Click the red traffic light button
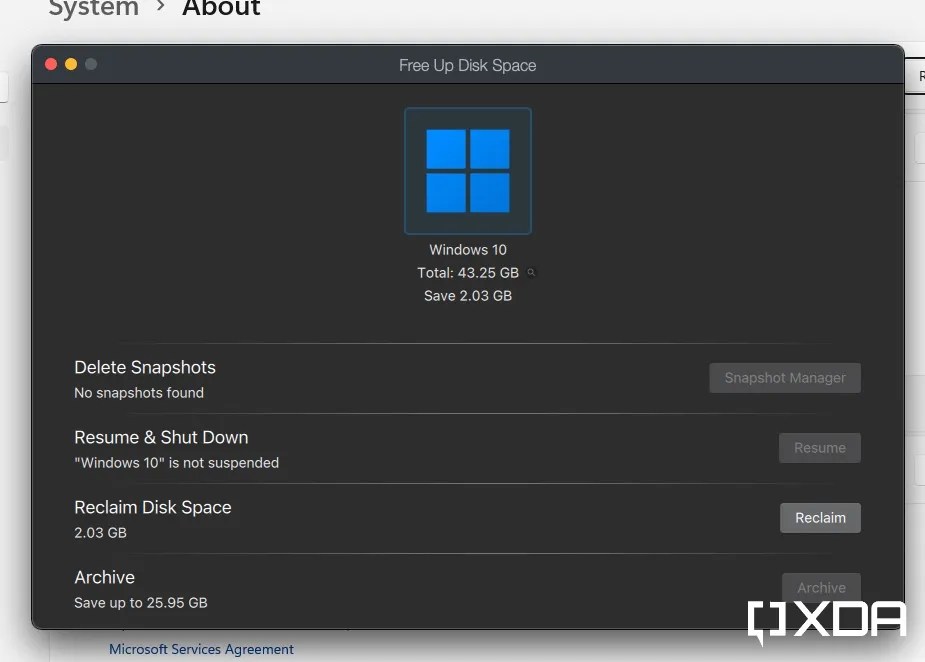 coord(50,63)
